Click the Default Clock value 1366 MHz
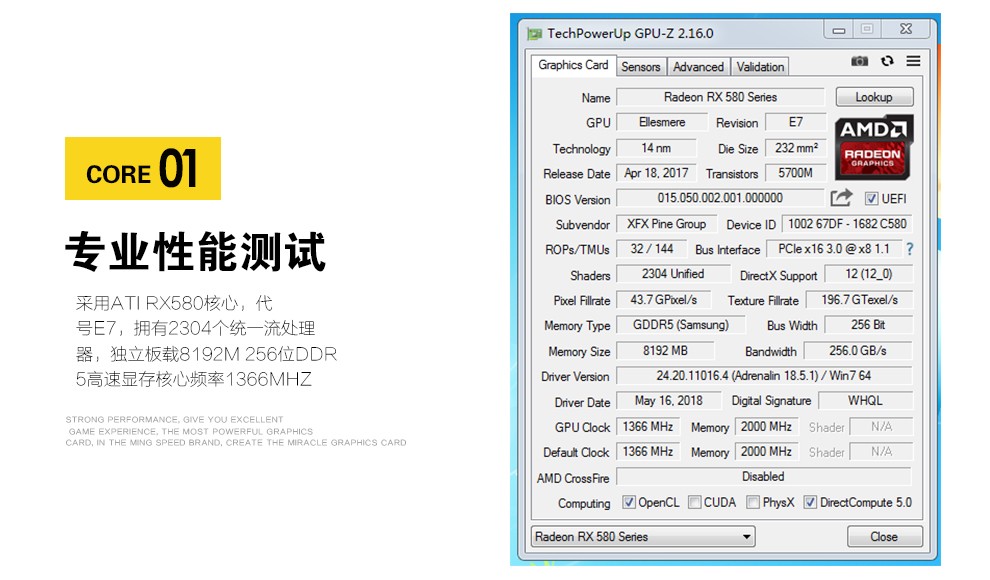Screen dimensions: 990x580 648,452
